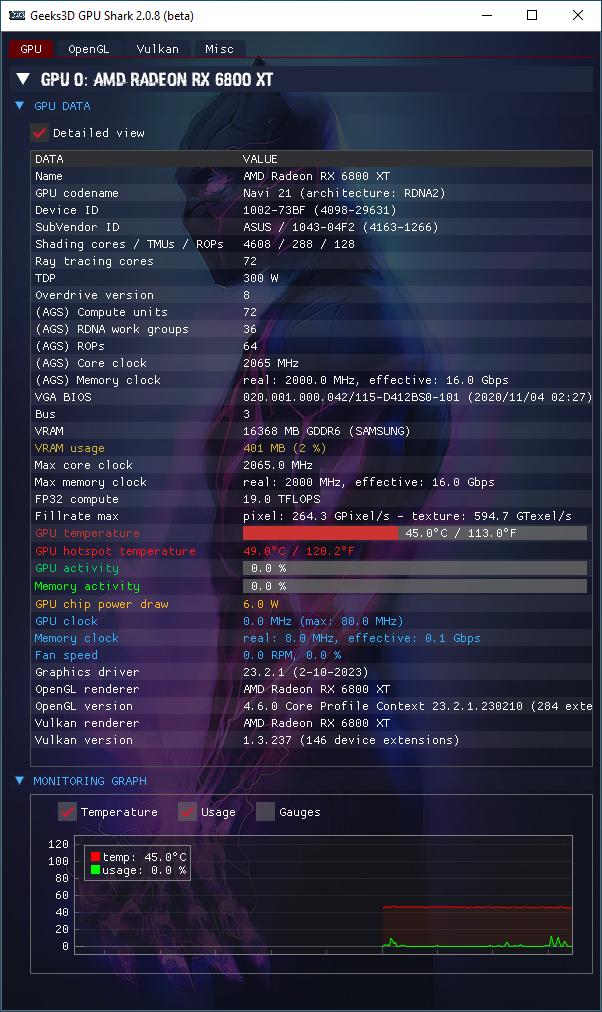Click the red temp legend swatch
Image resolution: width=602 pixels, height=1012 pixels.
(x=95, y=857)
